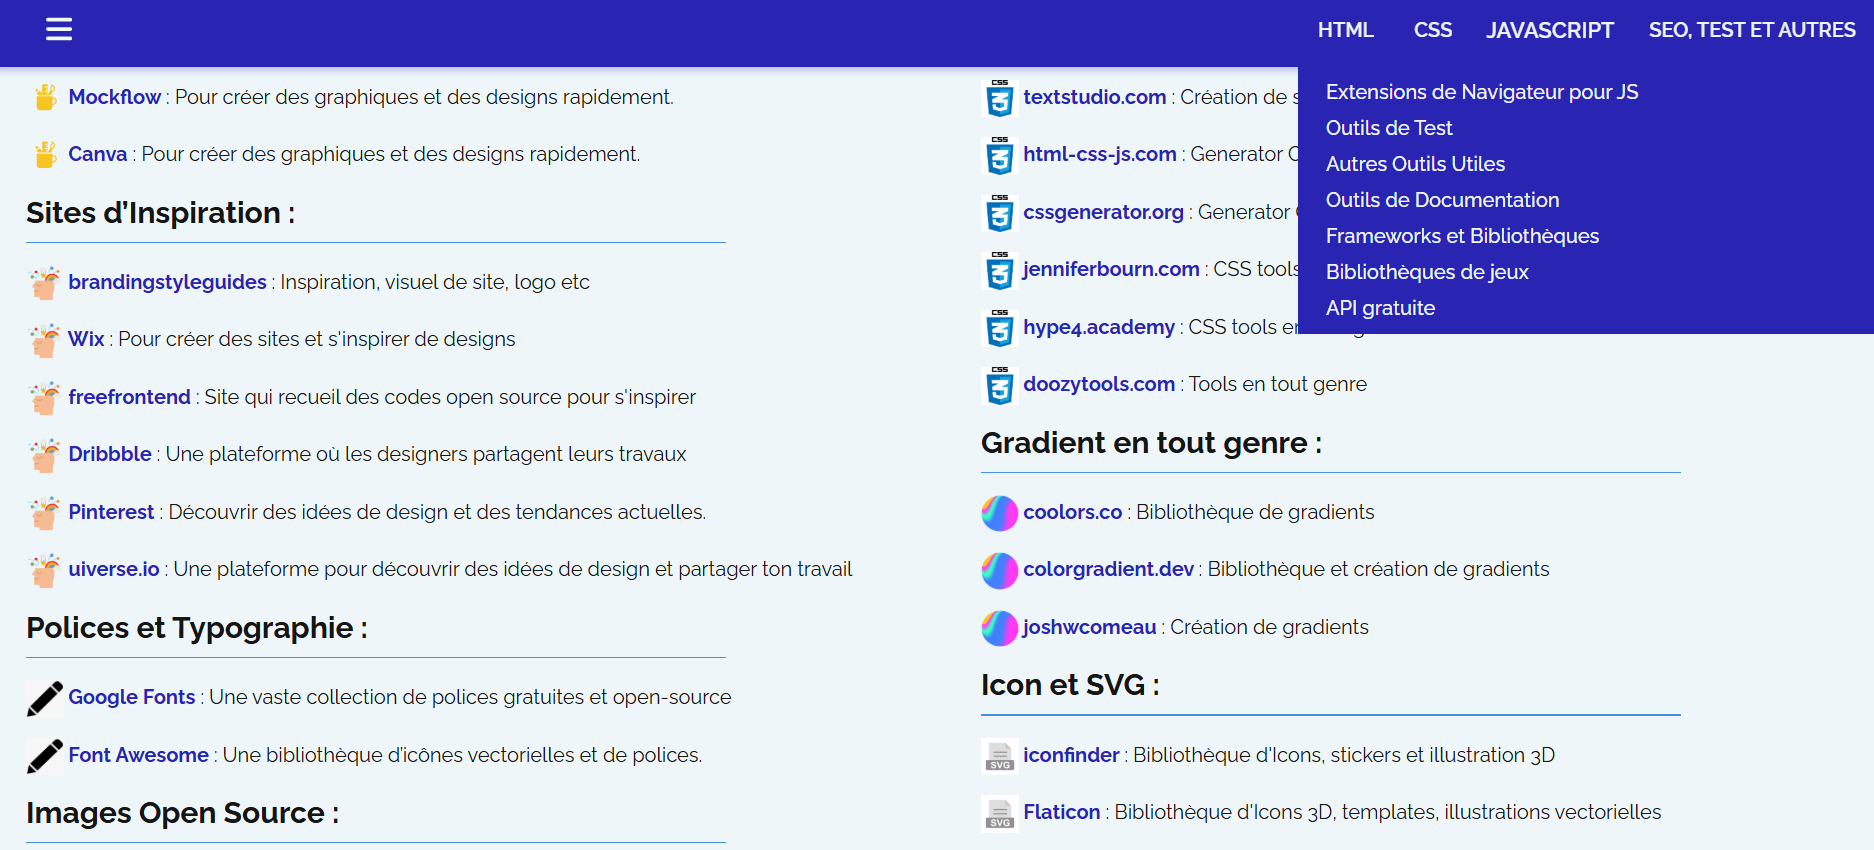Click the icon beside Wix

[x=45, y=340]
